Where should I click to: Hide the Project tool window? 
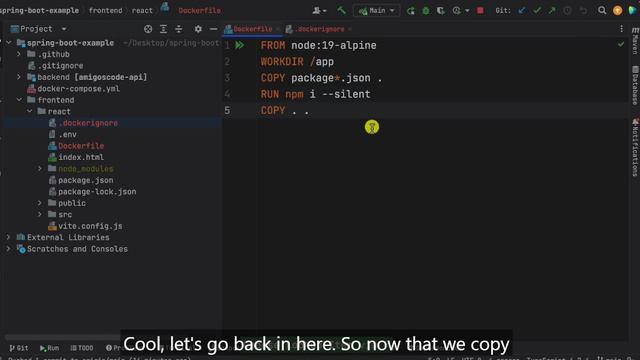click(x=213, y=29)
